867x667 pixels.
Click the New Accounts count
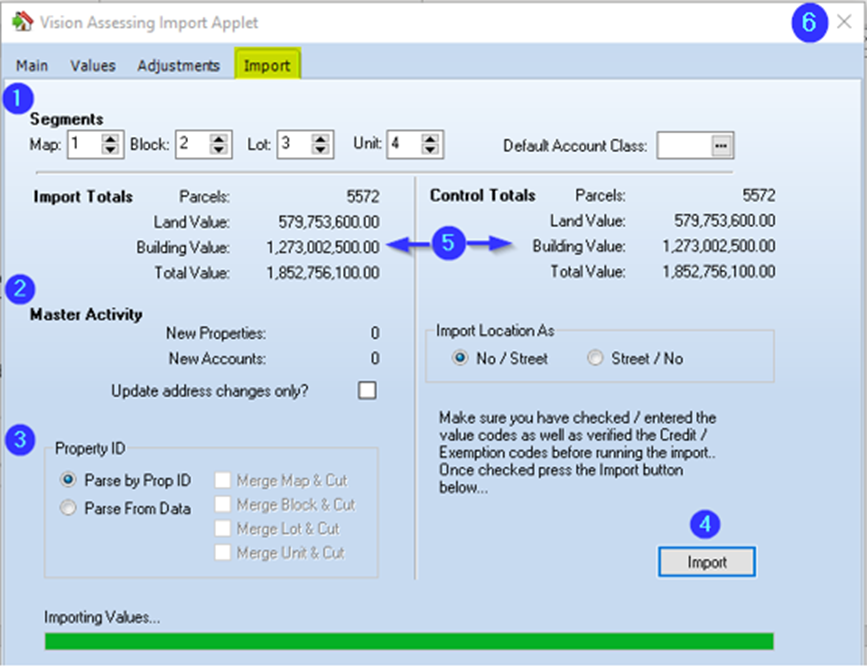point(375,358)
